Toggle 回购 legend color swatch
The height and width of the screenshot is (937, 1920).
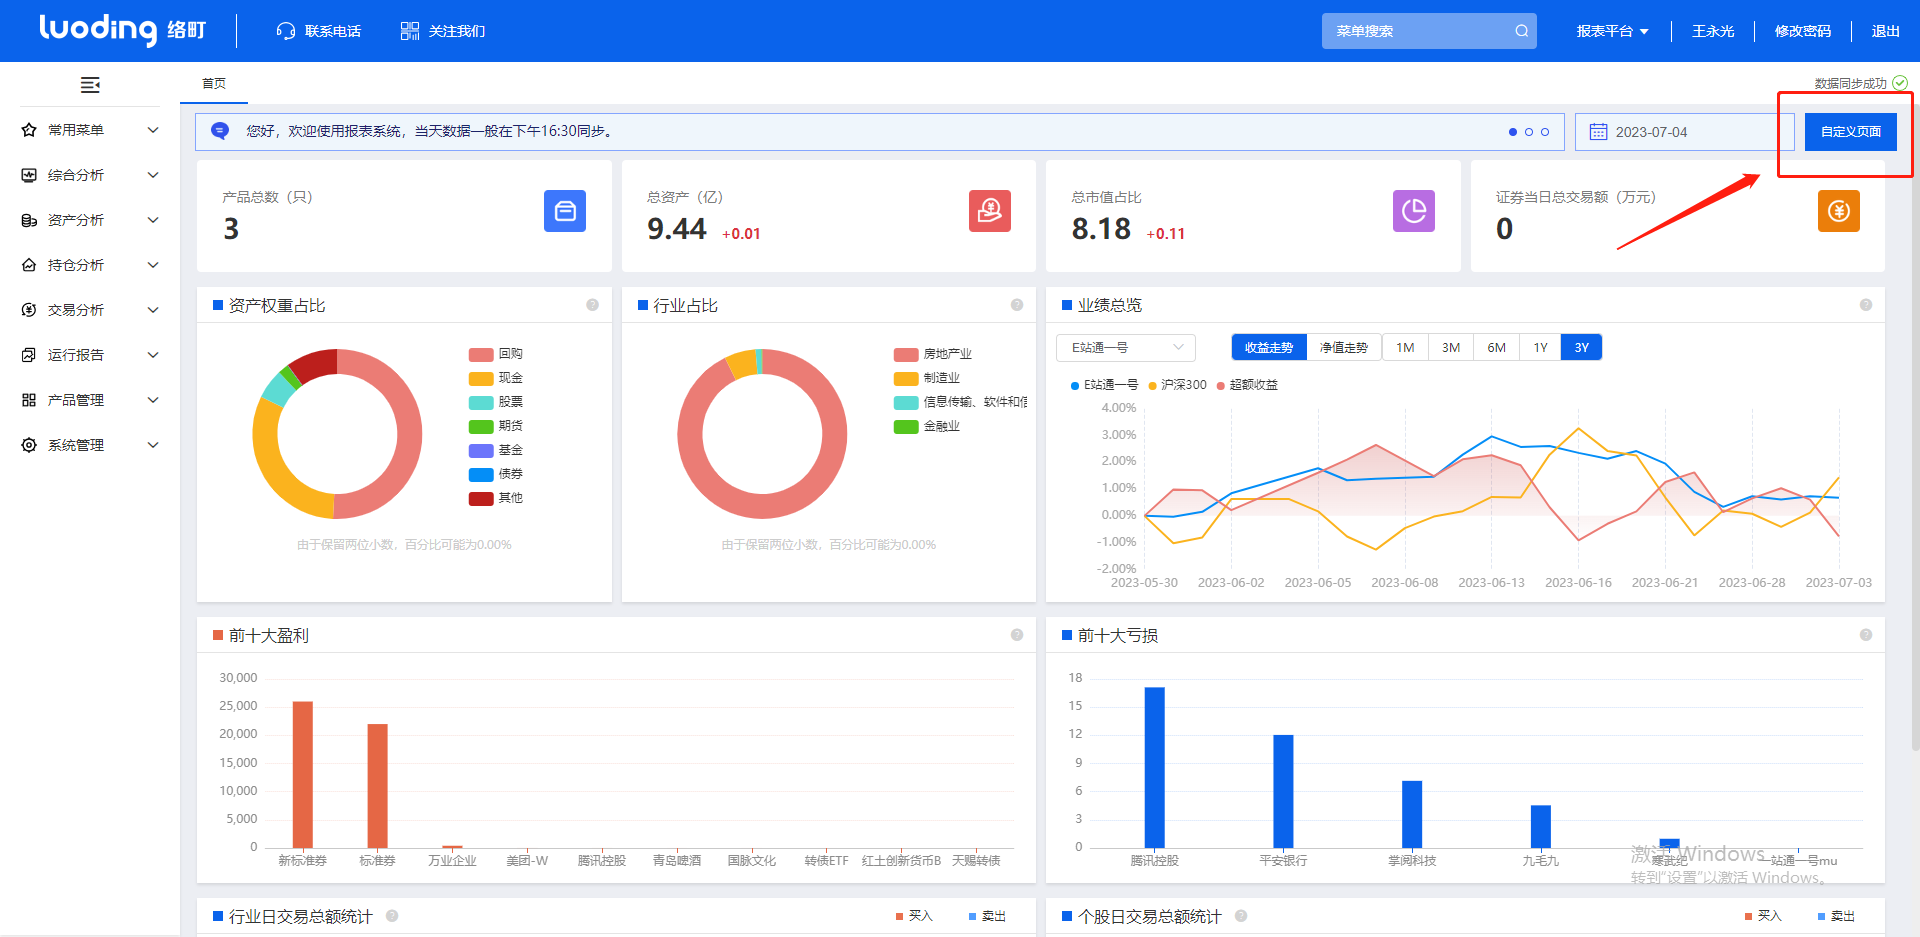point(481,354)
